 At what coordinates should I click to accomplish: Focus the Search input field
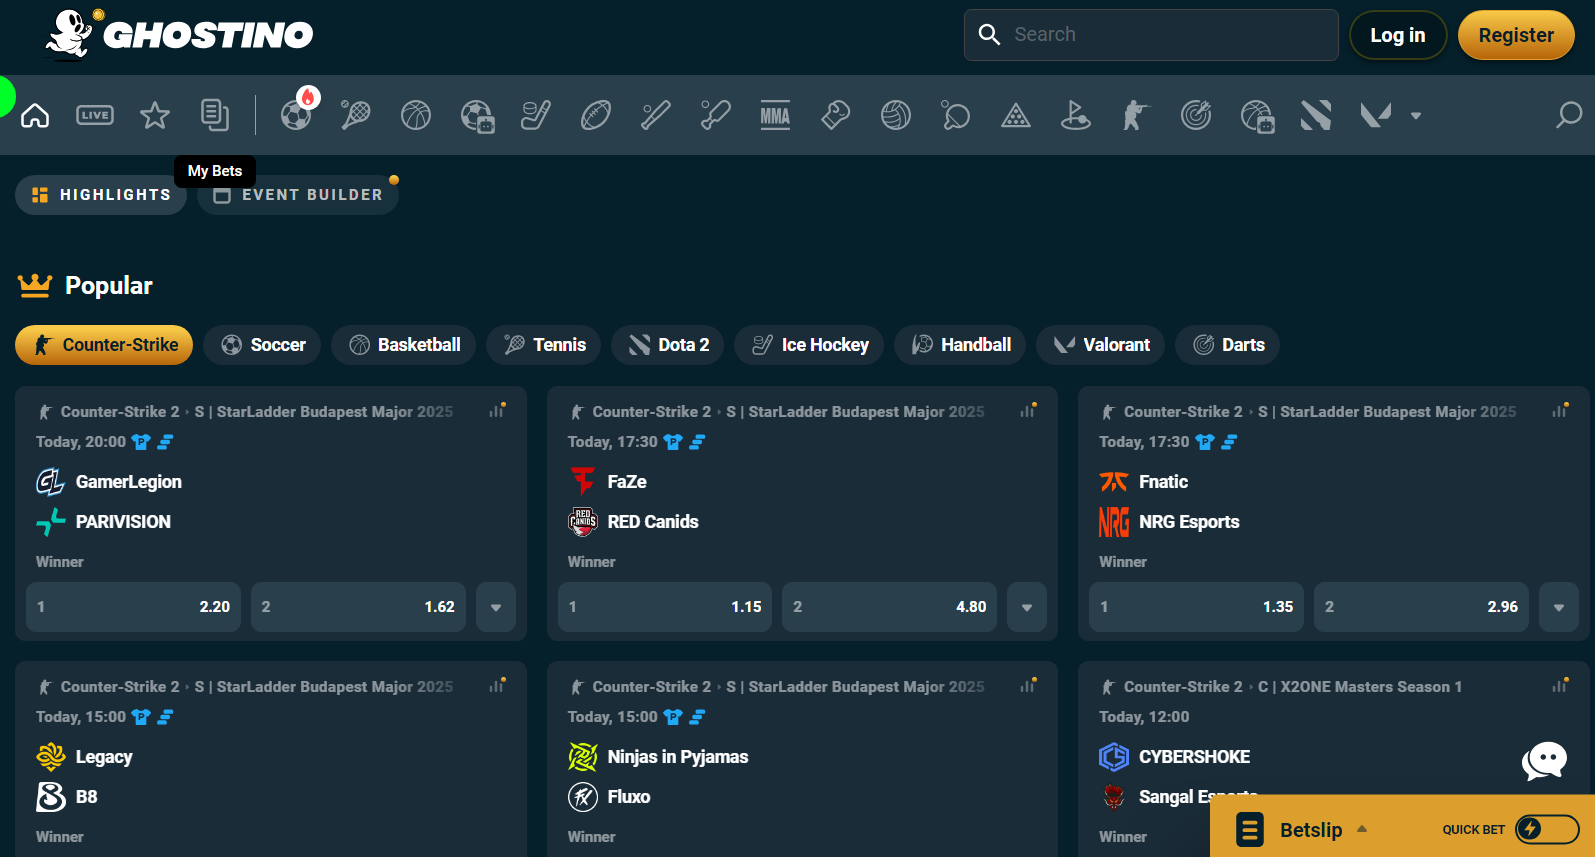[x=1151, y=35]
